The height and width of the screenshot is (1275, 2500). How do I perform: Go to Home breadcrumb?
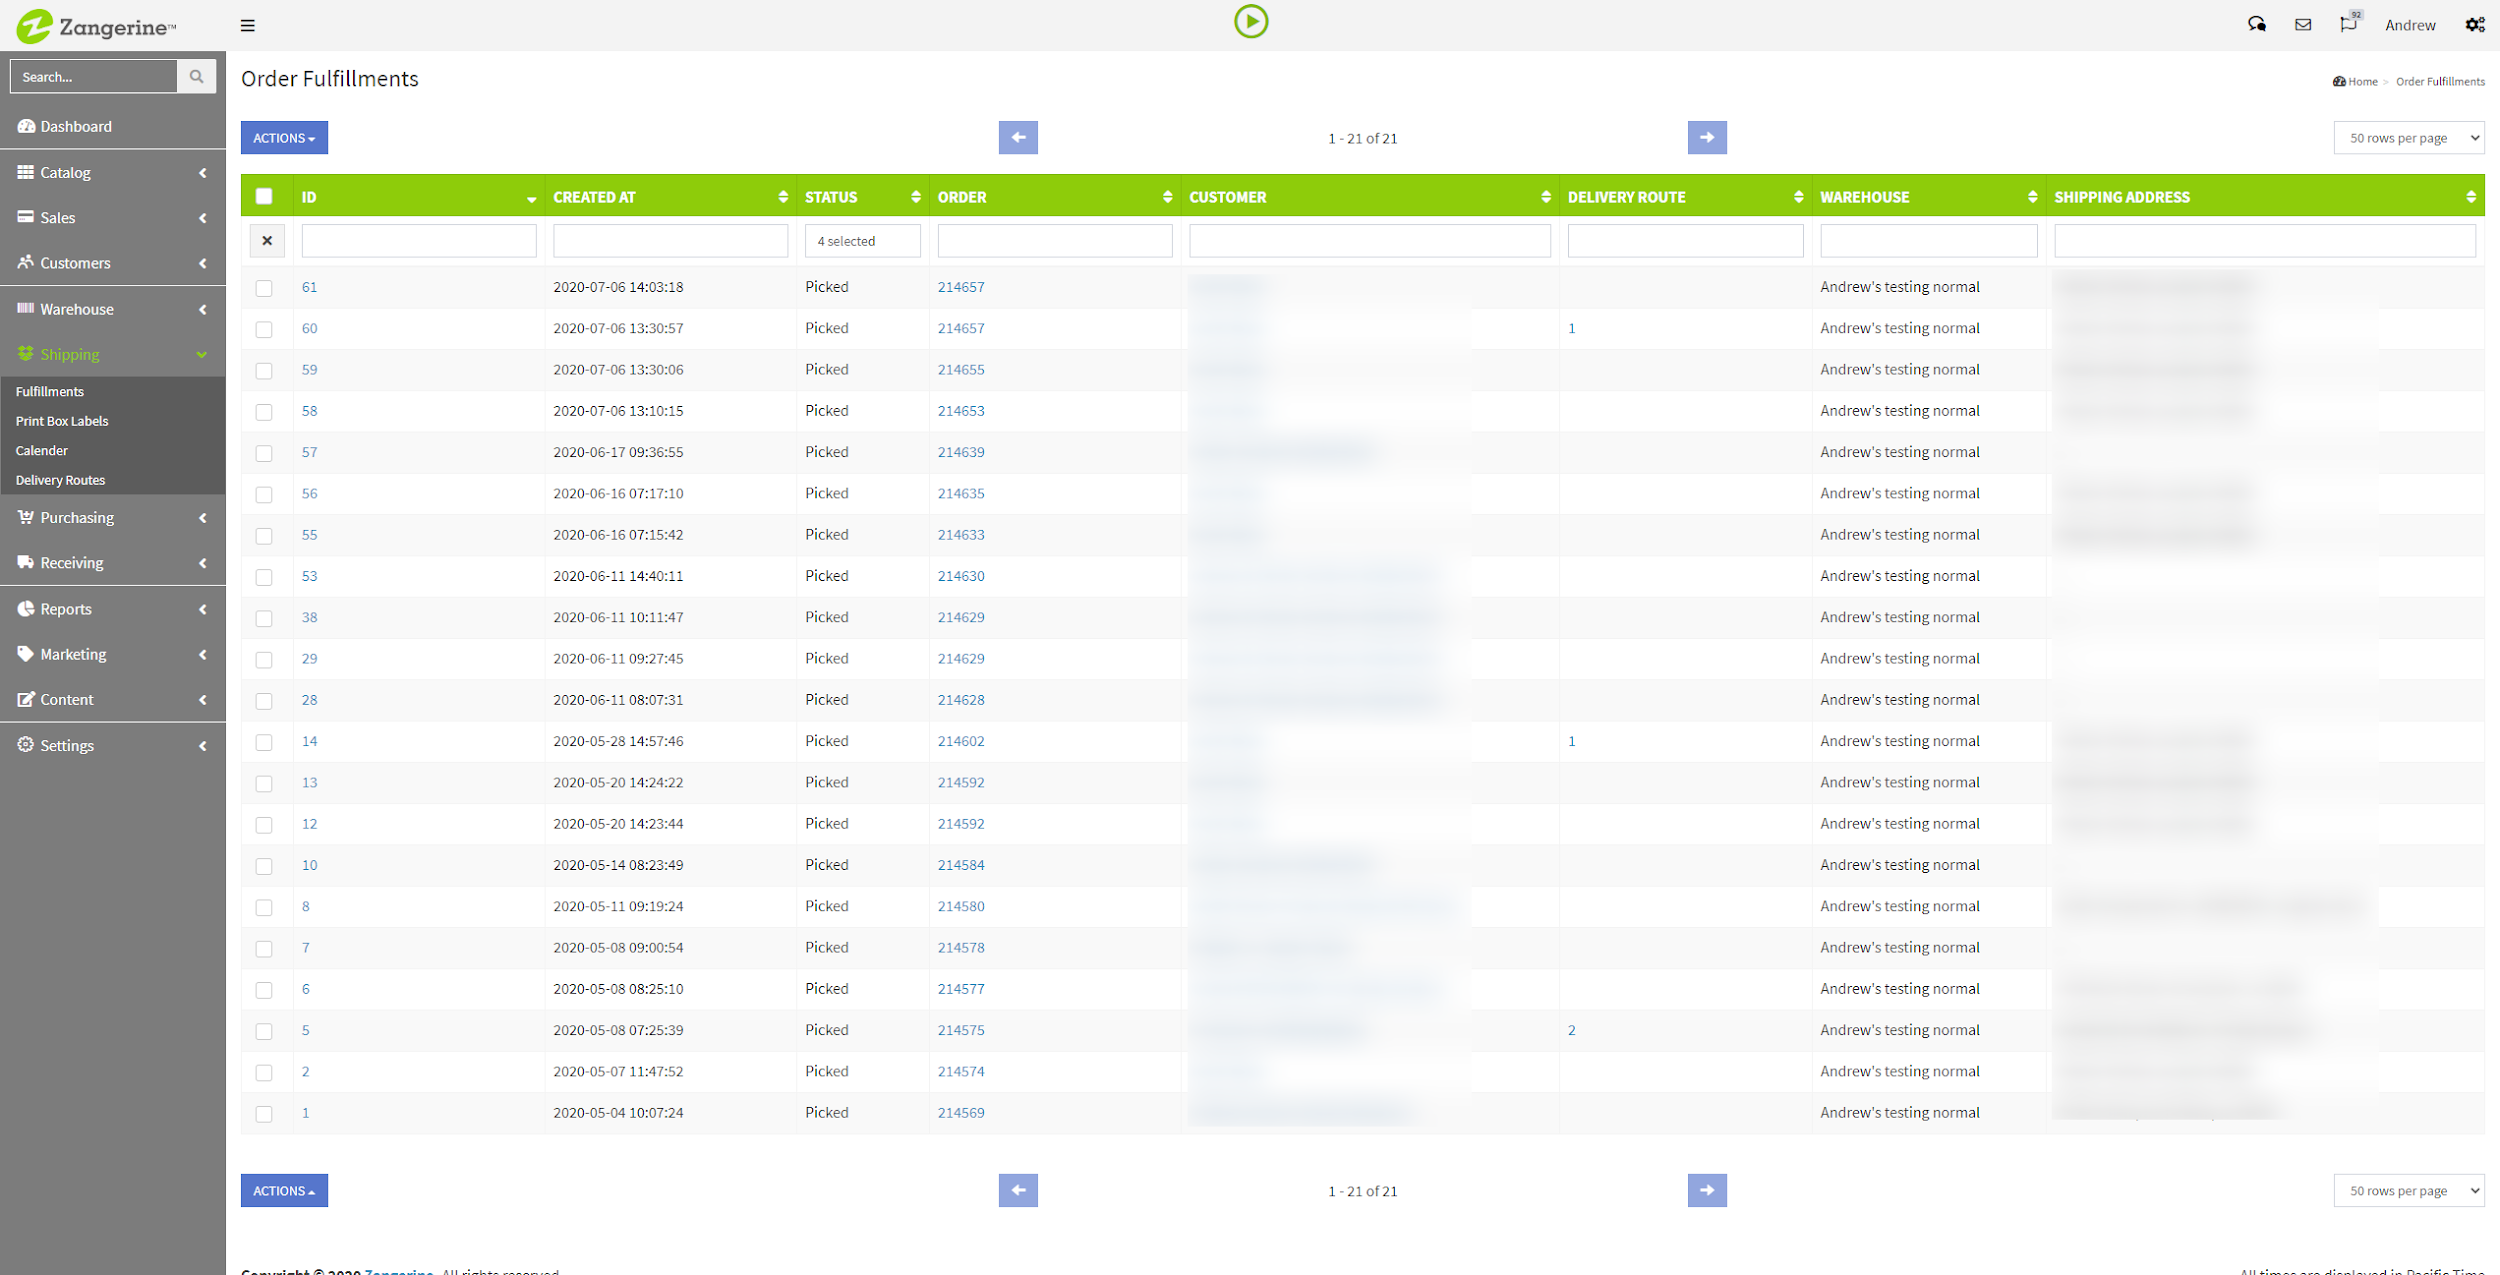coord(2356,81)
